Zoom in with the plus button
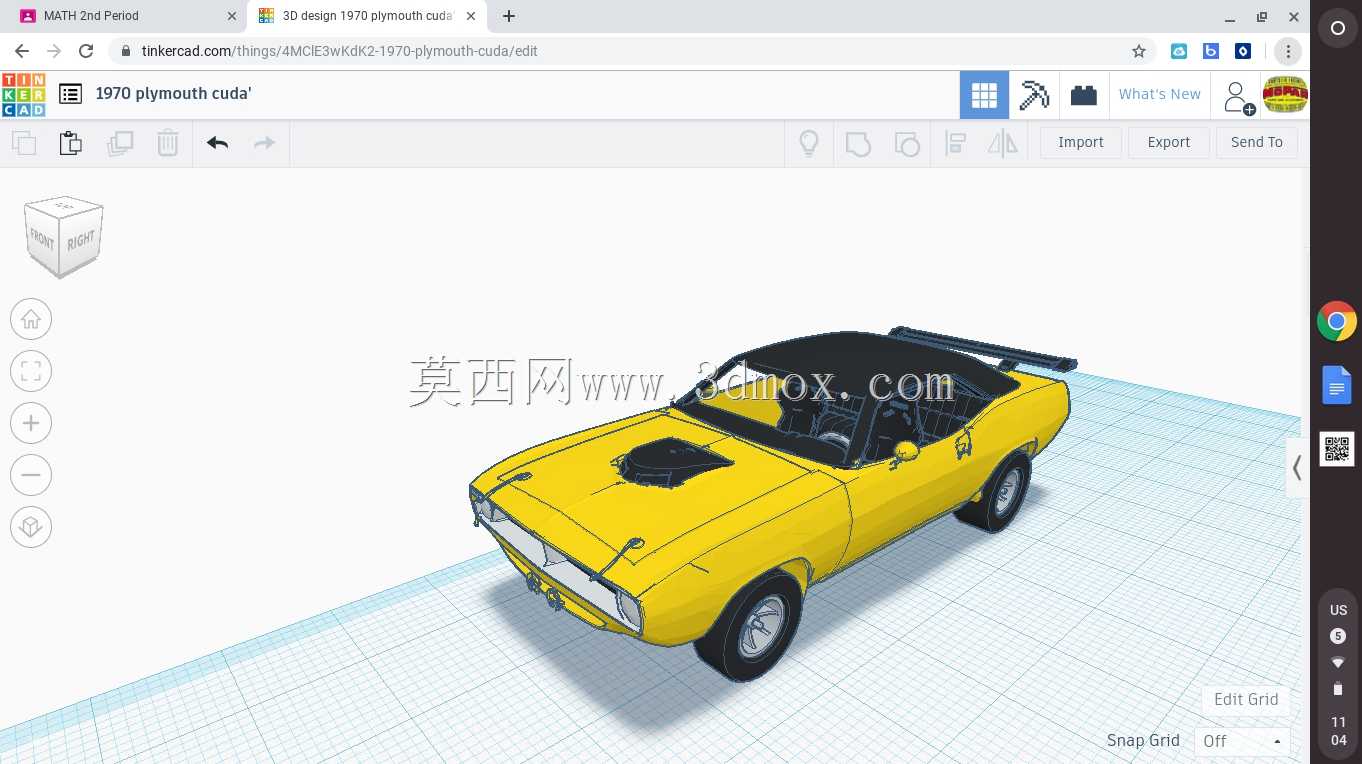Image resolution: width=1362 pixels, height=764 pixels. tap(31, 423)
